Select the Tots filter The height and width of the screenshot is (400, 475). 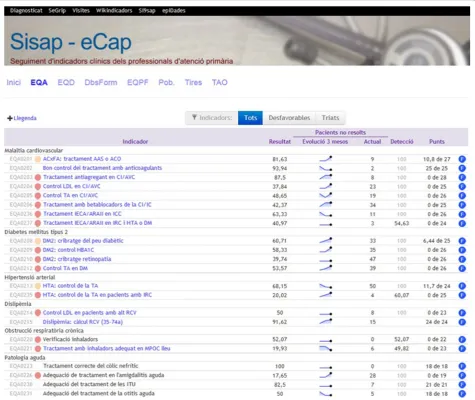250,118
